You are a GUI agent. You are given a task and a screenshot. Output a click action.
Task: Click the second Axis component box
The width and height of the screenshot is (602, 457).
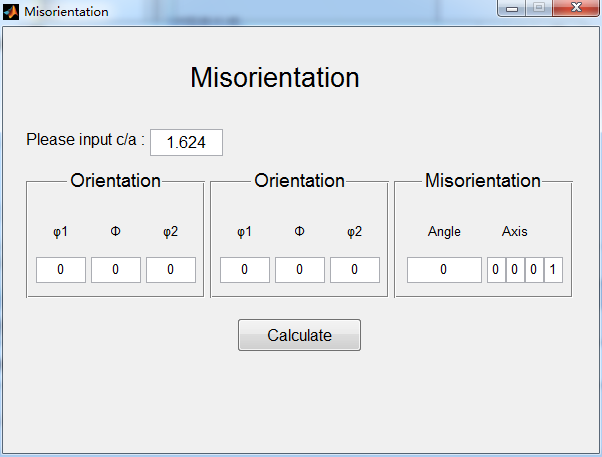[515, 270]
